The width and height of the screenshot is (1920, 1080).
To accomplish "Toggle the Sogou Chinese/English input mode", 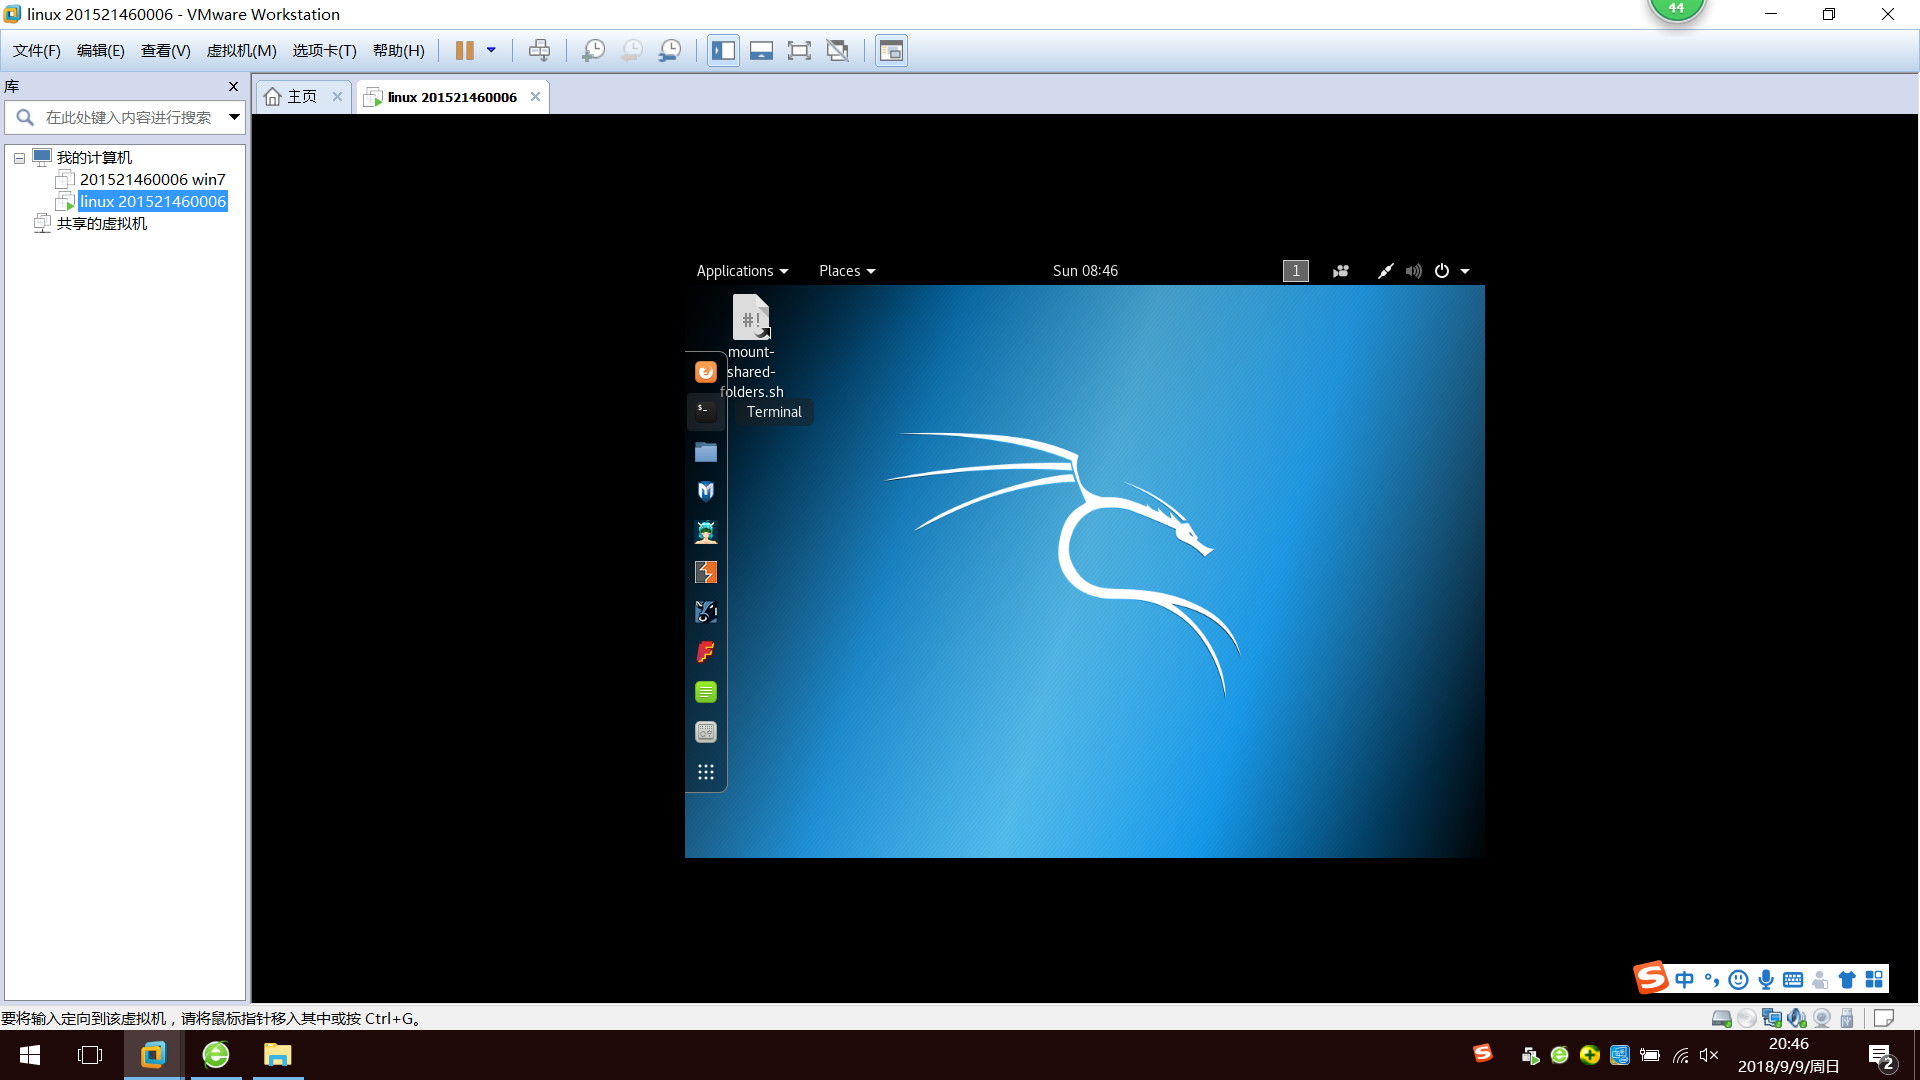I will pos(1685,979).
